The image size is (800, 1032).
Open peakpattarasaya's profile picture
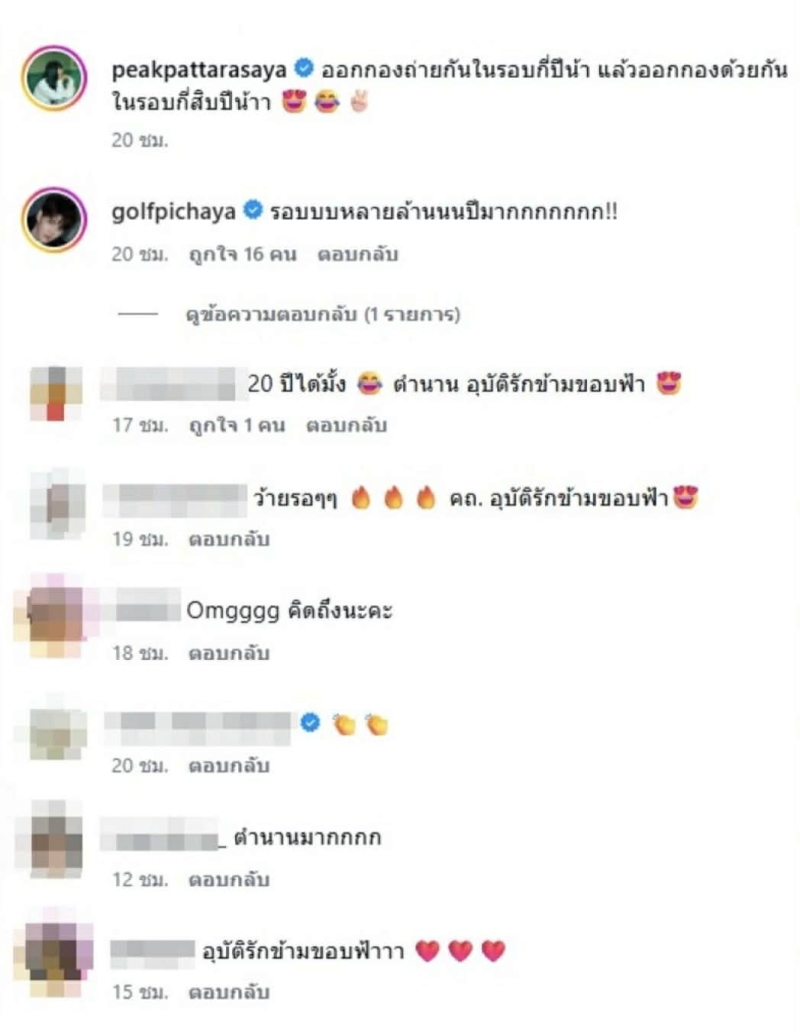54,78
